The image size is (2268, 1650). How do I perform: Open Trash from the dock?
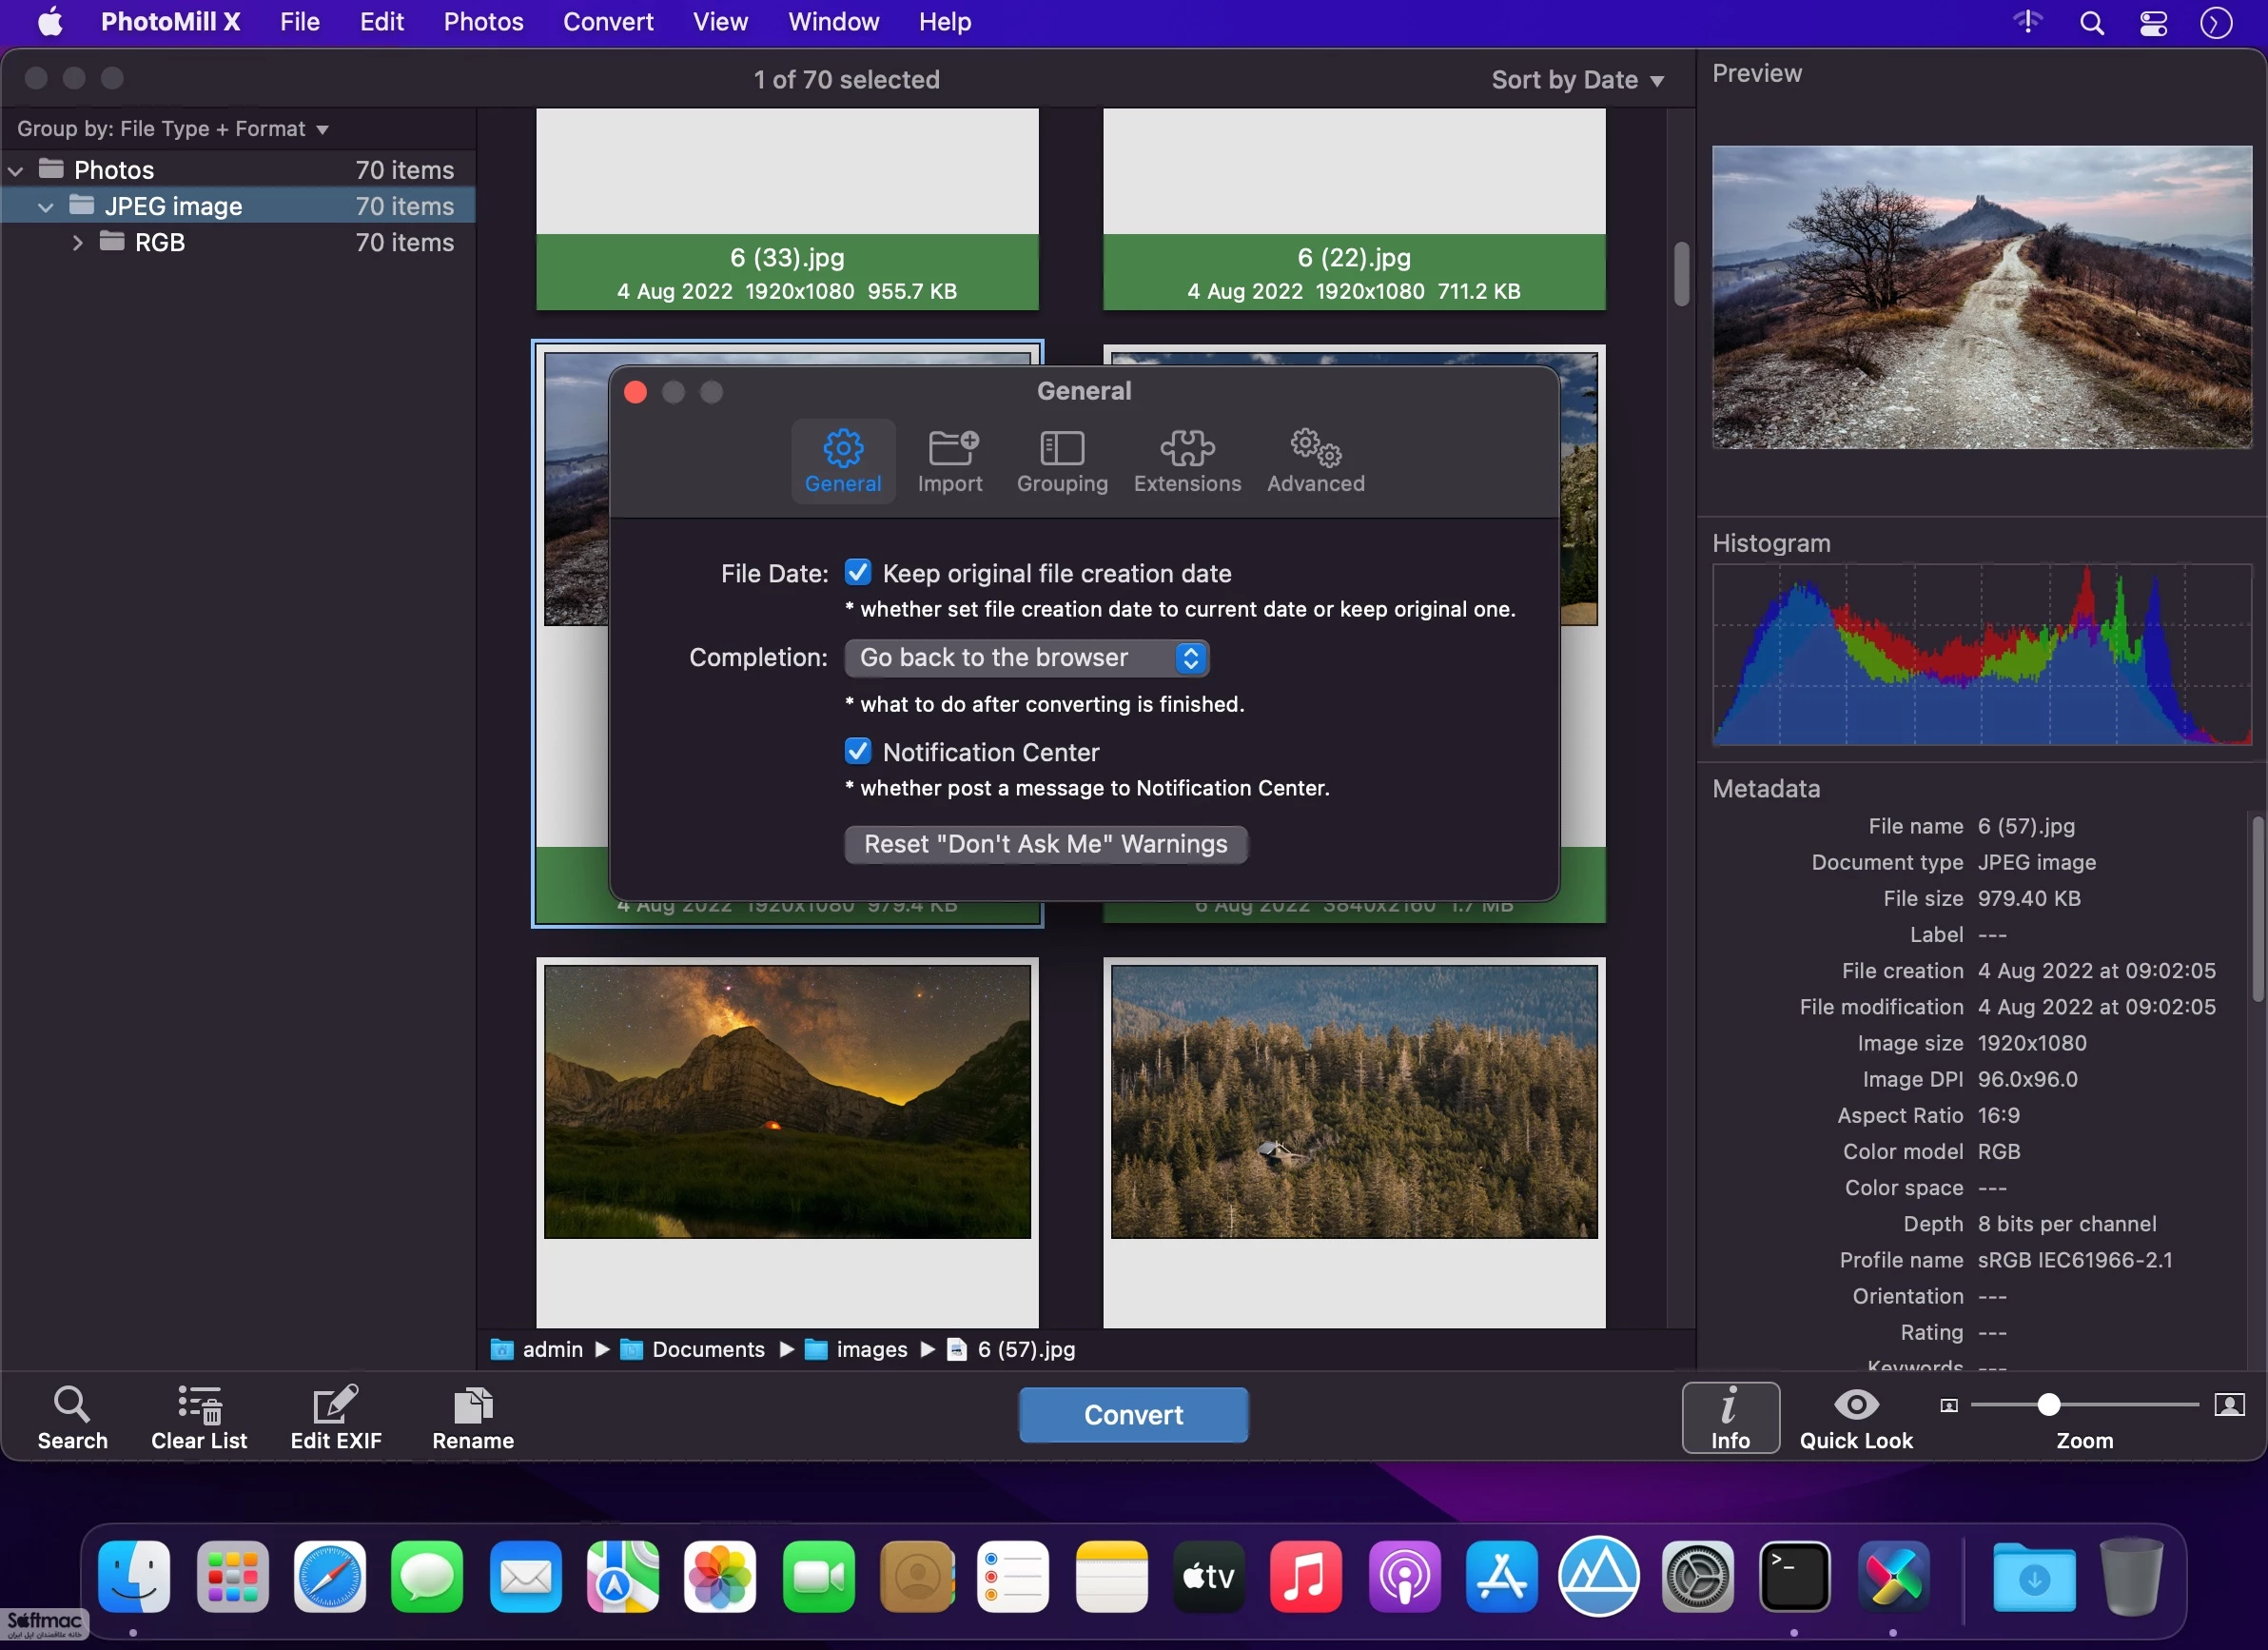click(x=2131, y=1577)
